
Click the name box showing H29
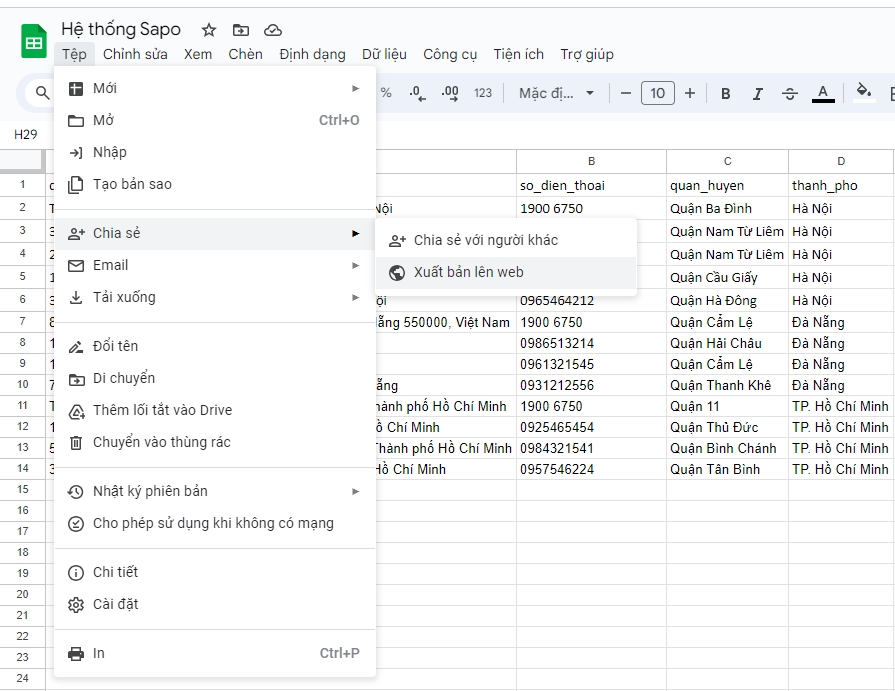(26, 135)
